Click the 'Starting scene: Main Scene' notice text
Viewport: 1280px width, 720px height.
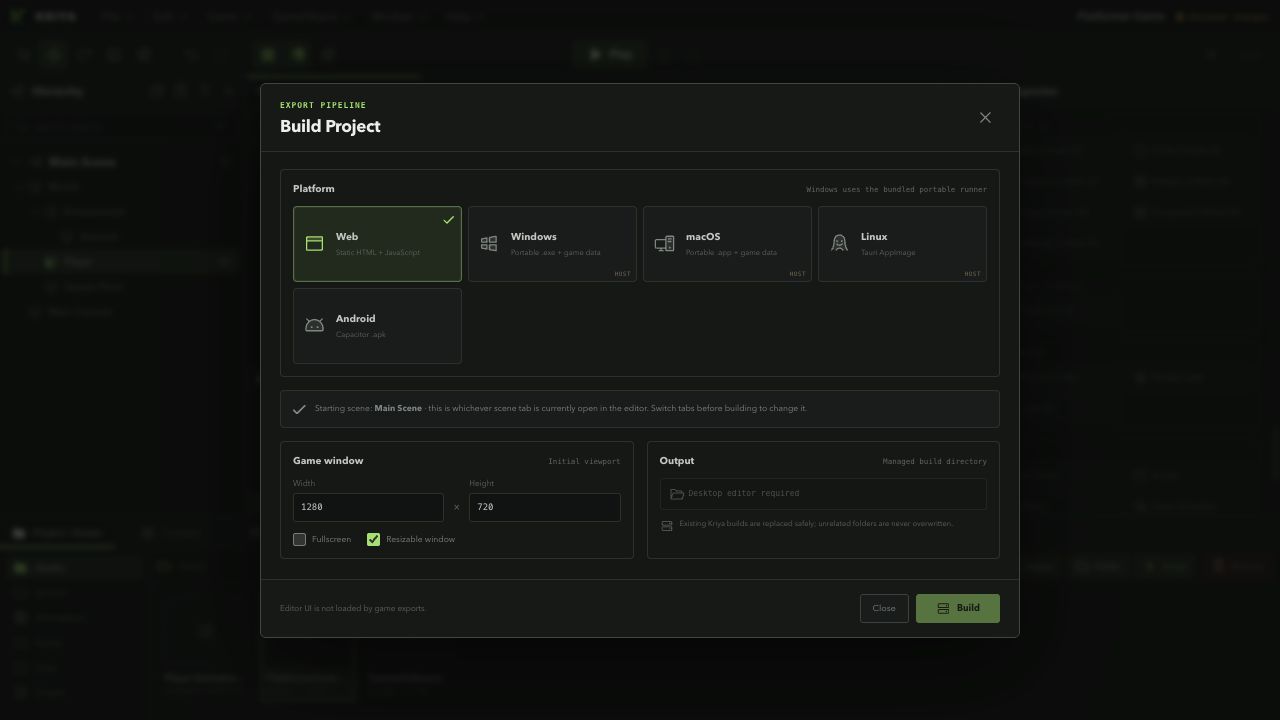coord(560,409)
